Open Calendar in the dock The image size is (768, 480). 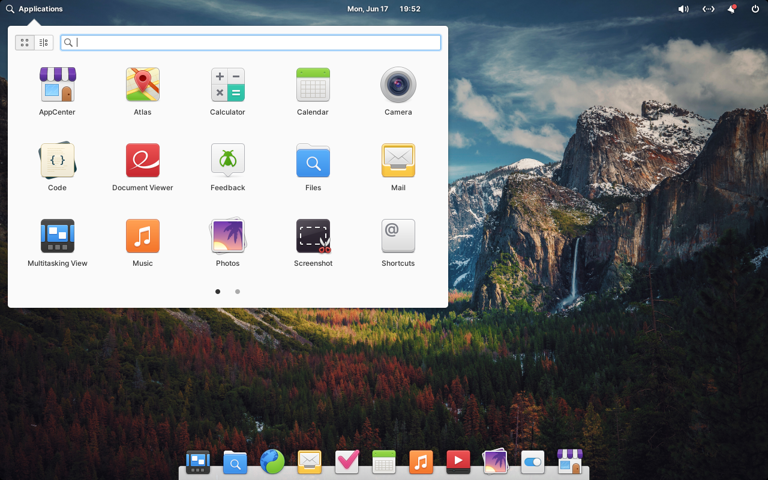click(384, 462)
